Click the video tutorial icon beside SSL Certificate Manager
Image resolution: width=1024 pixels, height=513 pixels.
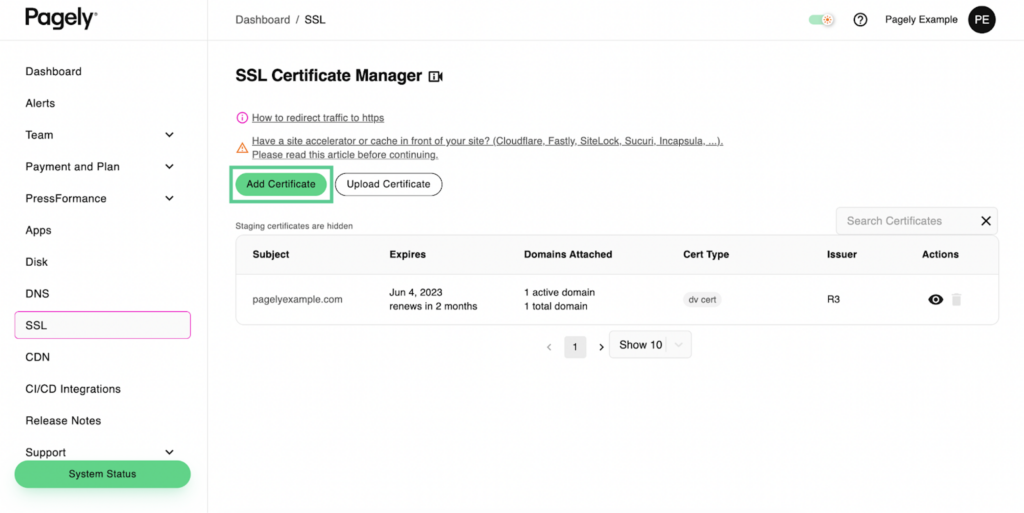(435, 77)
